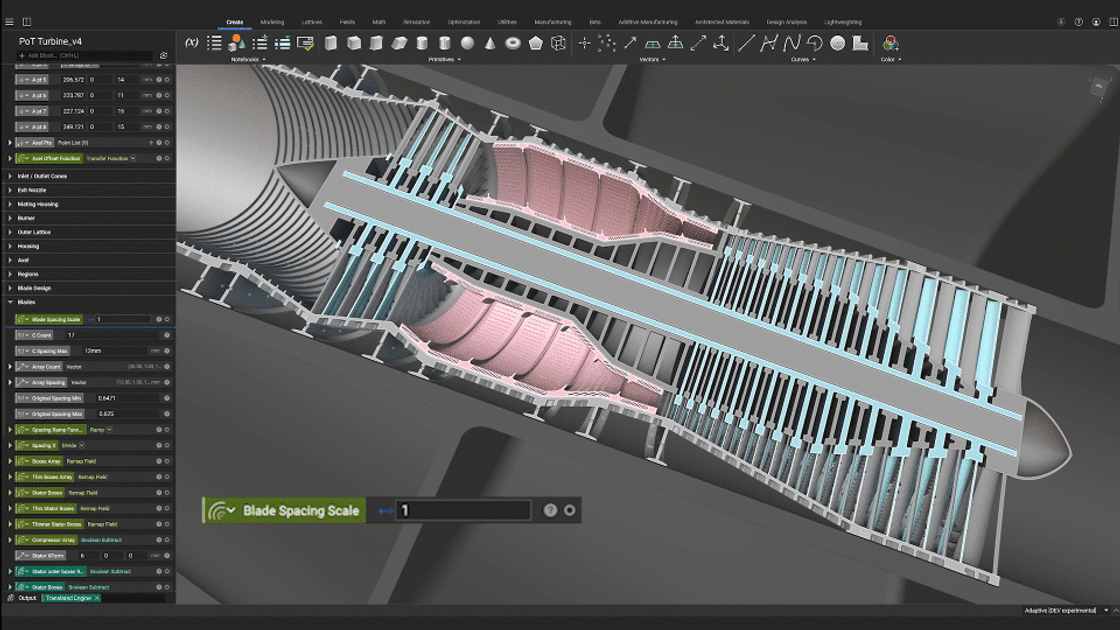The image size is (1120, 630).
Task: Click the help icon in top right corner
Action: click(1079, 21)
